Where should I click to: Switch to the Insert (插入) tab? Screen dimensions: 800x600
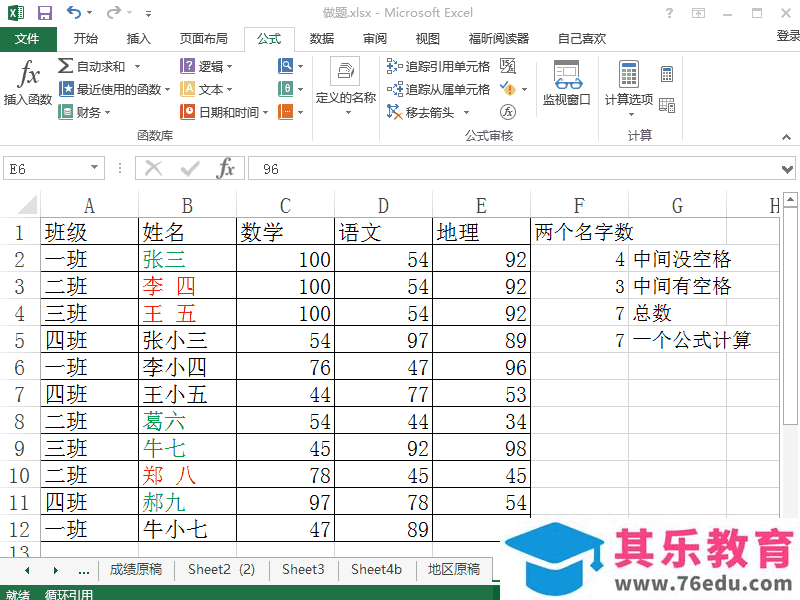click(x=139, y=39)
